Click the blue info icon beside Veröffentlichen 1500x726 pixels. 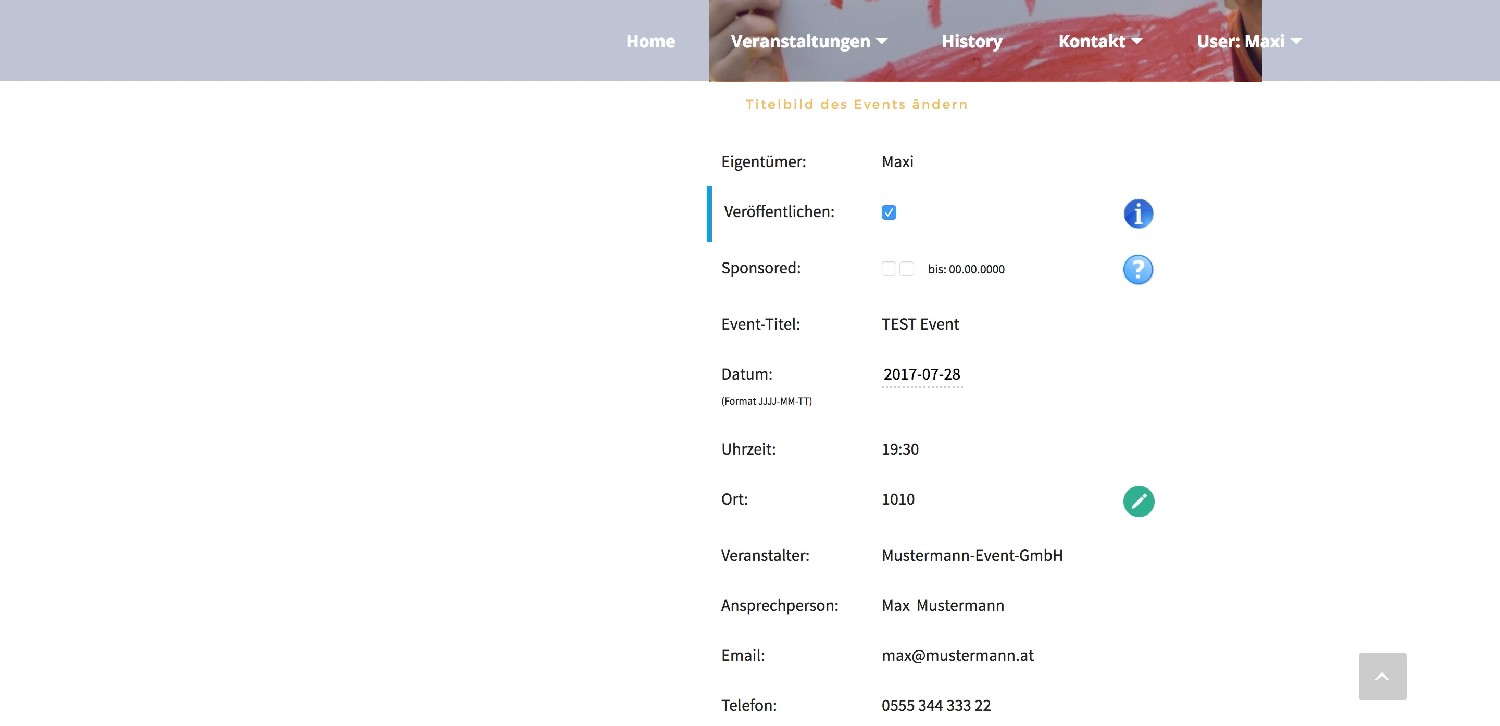click(1138, 214)
